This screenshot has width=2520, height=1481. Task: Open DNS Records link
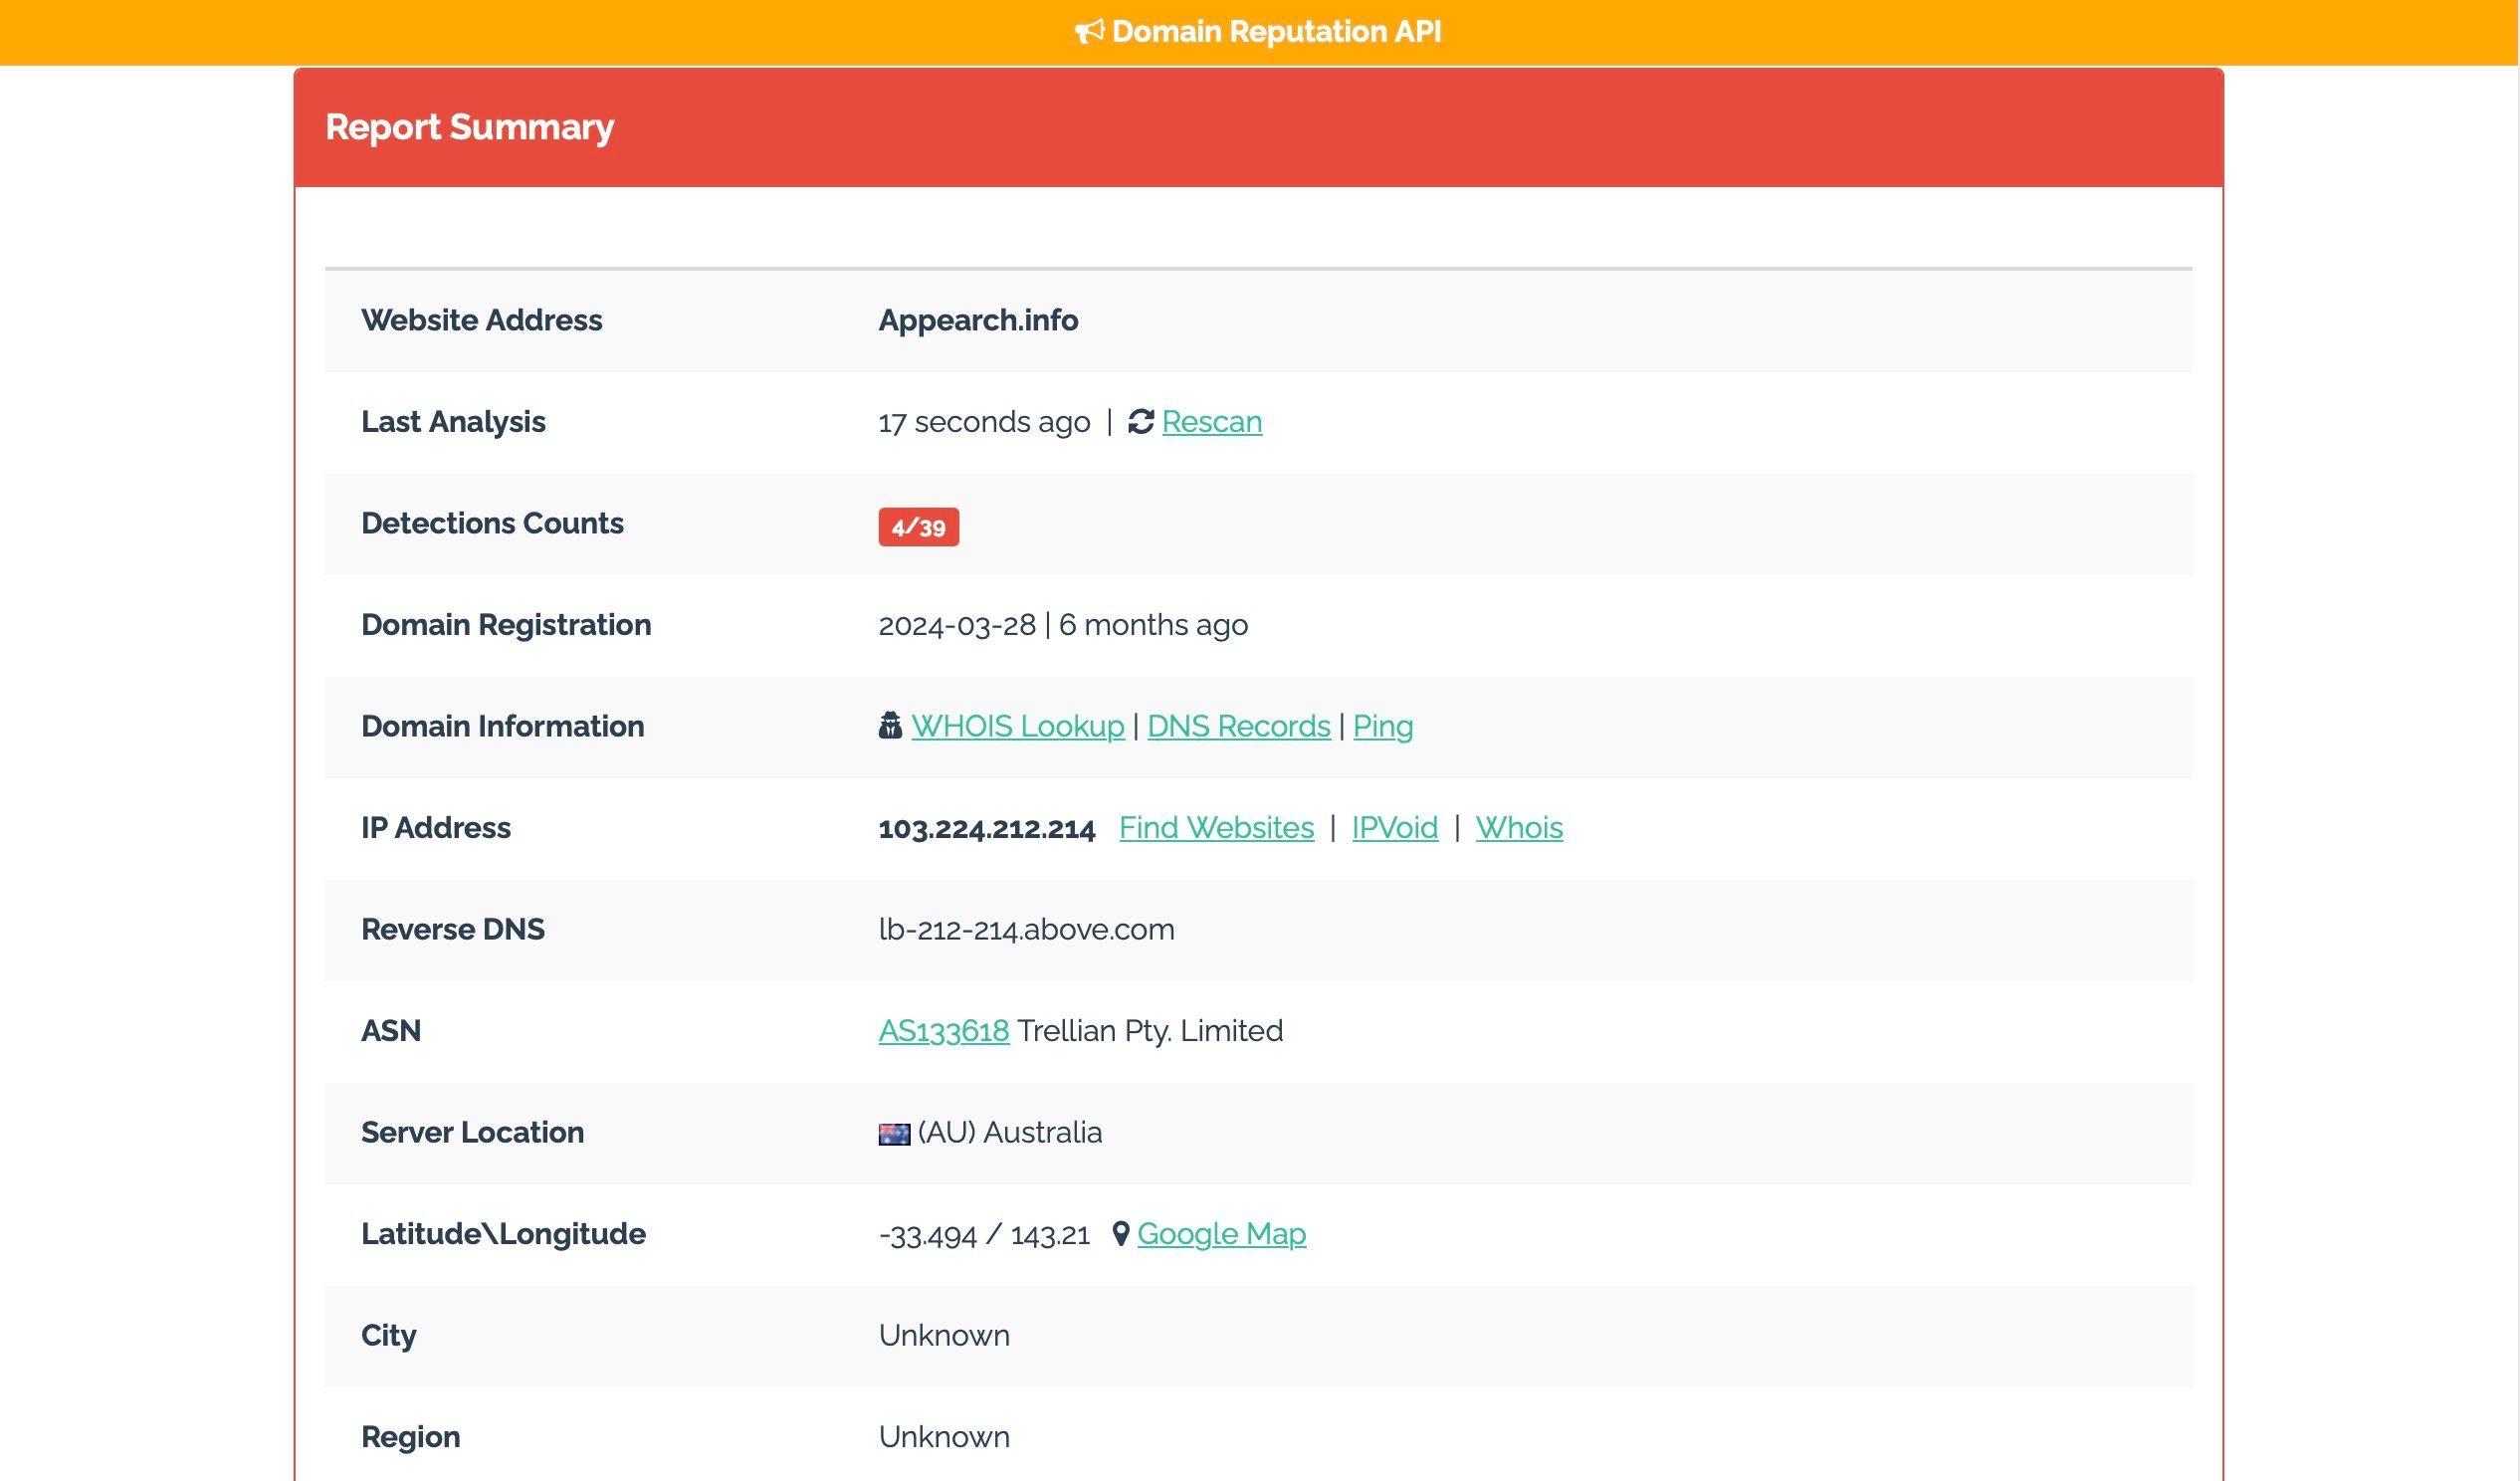tap(1239, 726)
